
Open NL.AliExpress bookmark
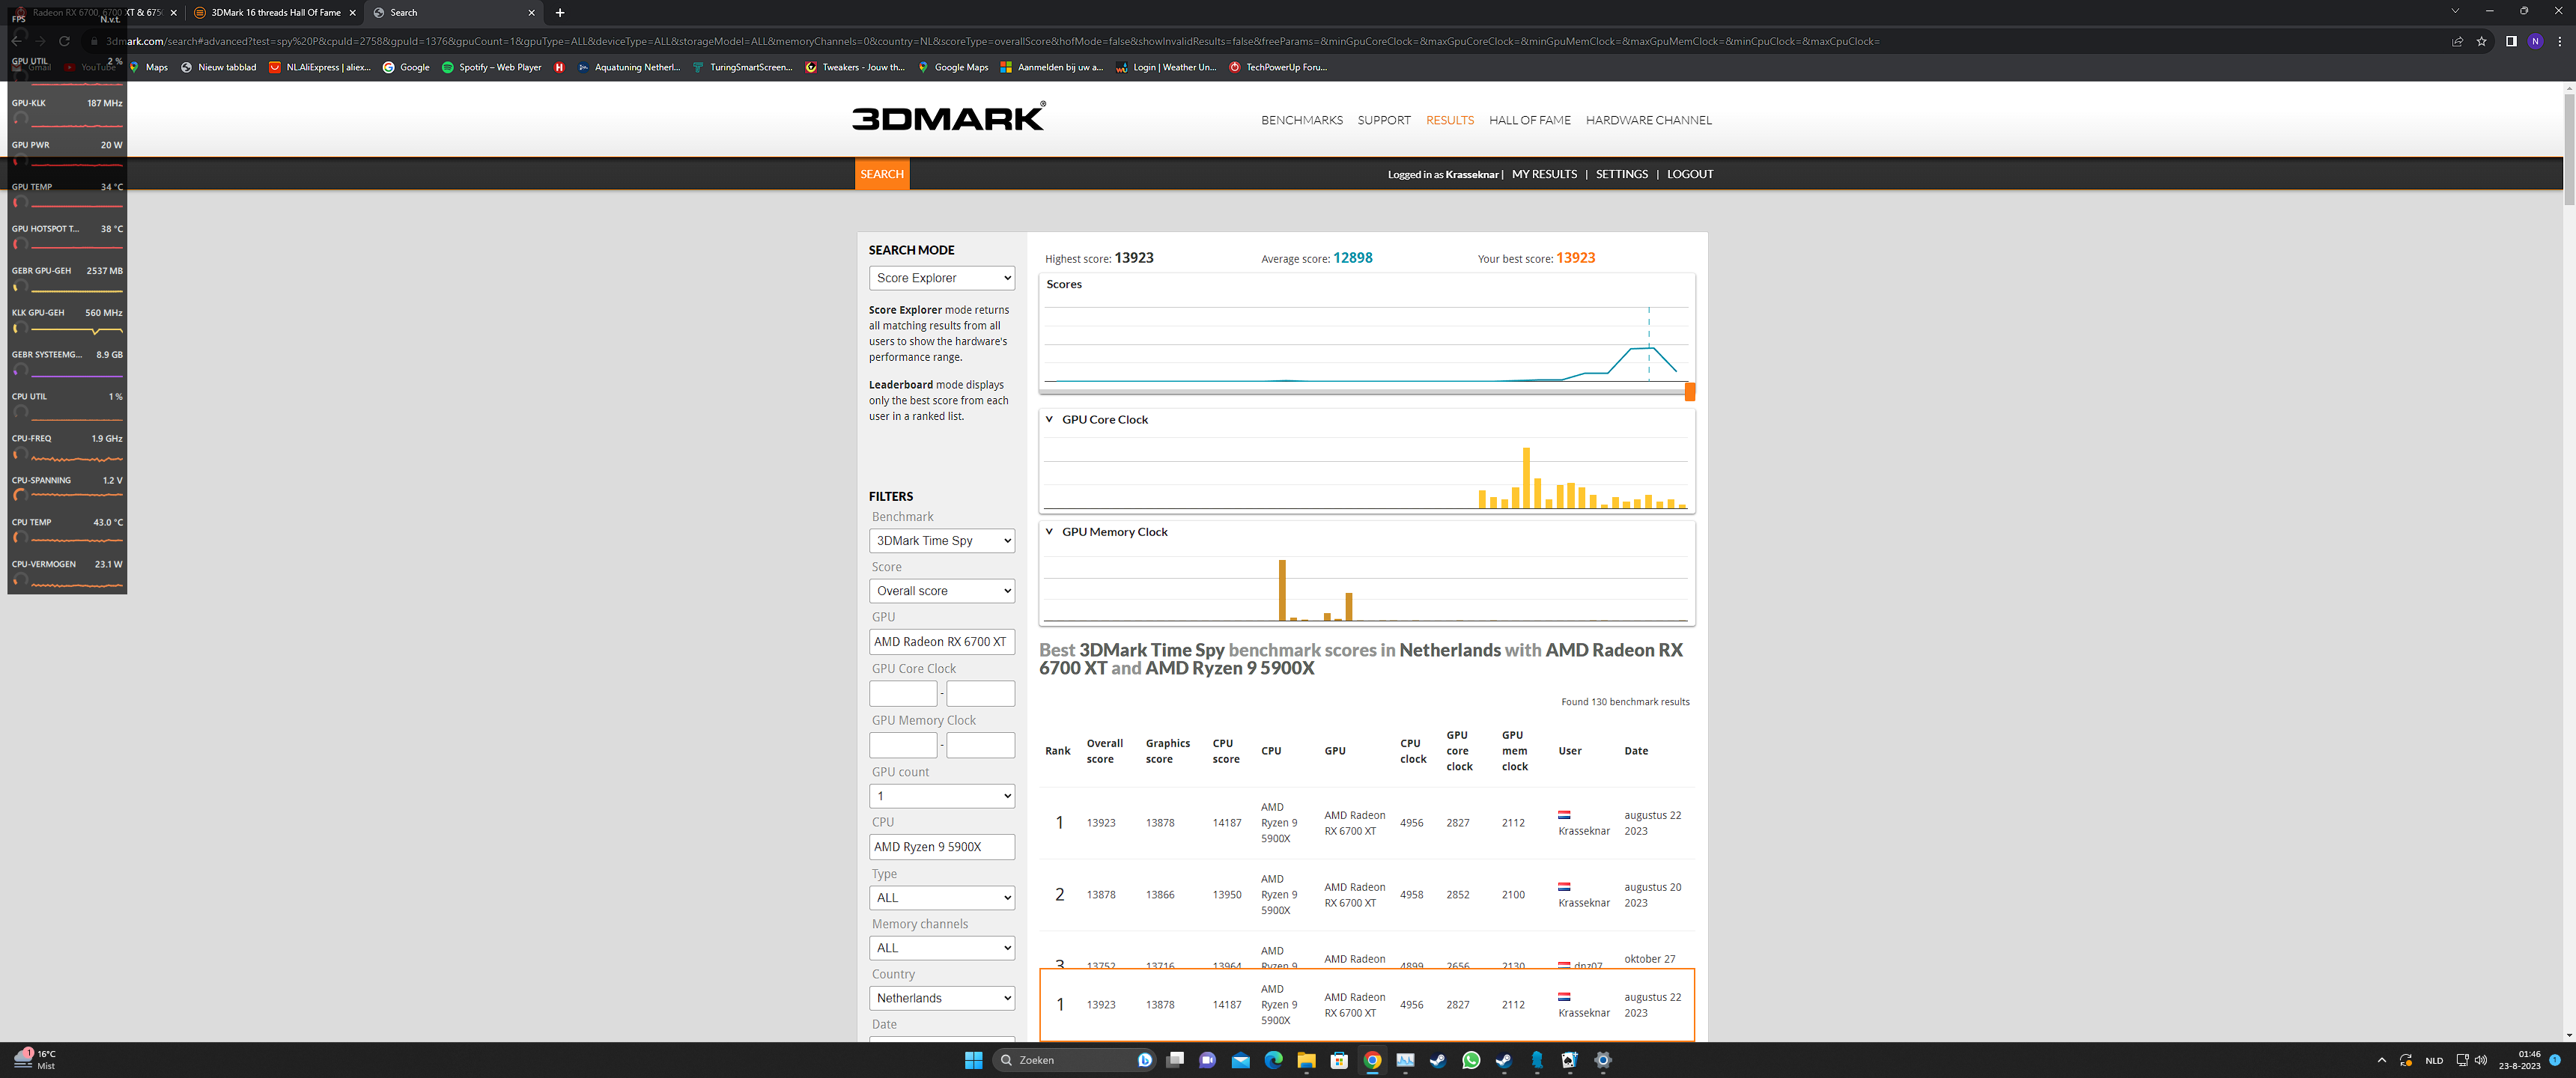pos(320,67)
